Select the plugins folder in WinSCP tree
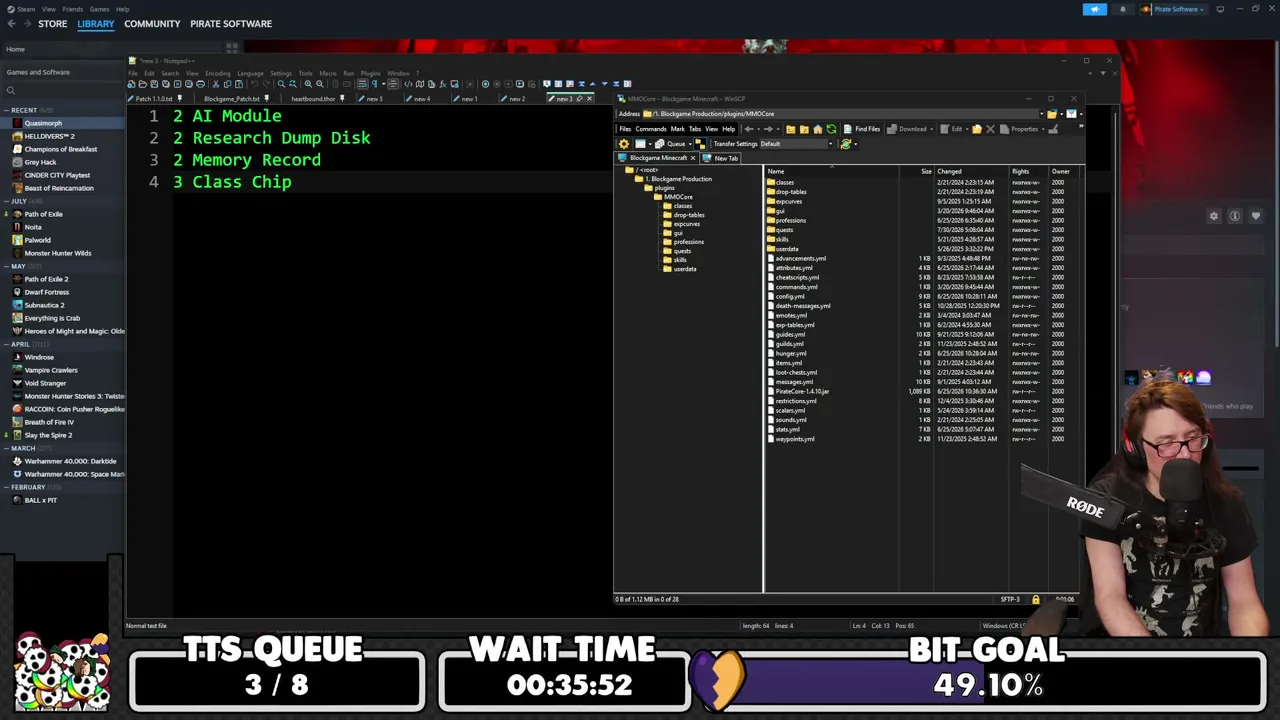This screenshot has width=1280, height=720. (665, 188)
